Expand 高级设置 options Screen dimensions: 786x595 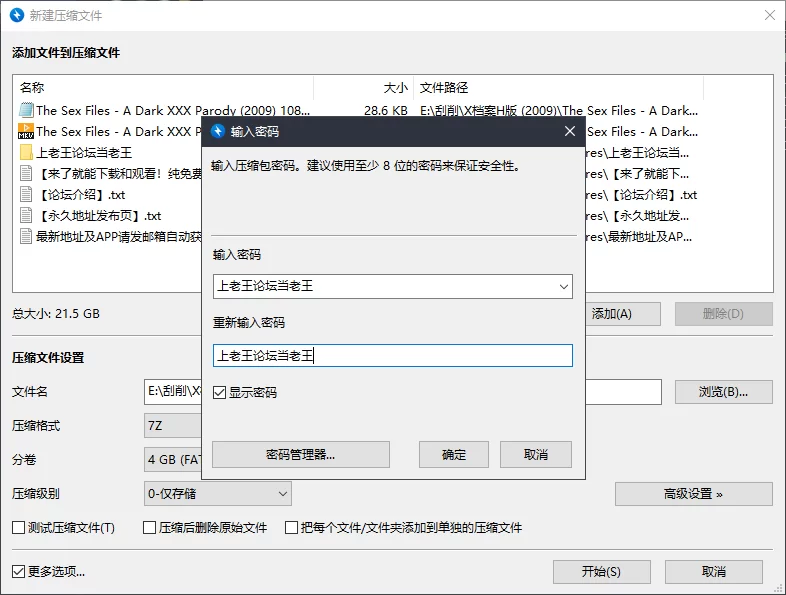tap(694, 494)
